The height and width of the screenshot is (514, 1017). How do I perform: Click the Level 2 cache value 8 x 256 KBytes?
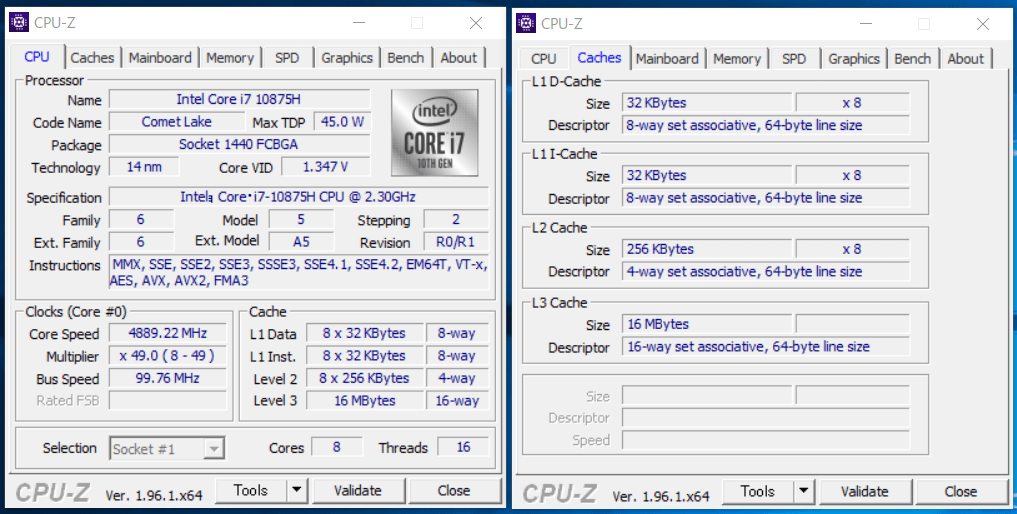(x=365, y=378)
